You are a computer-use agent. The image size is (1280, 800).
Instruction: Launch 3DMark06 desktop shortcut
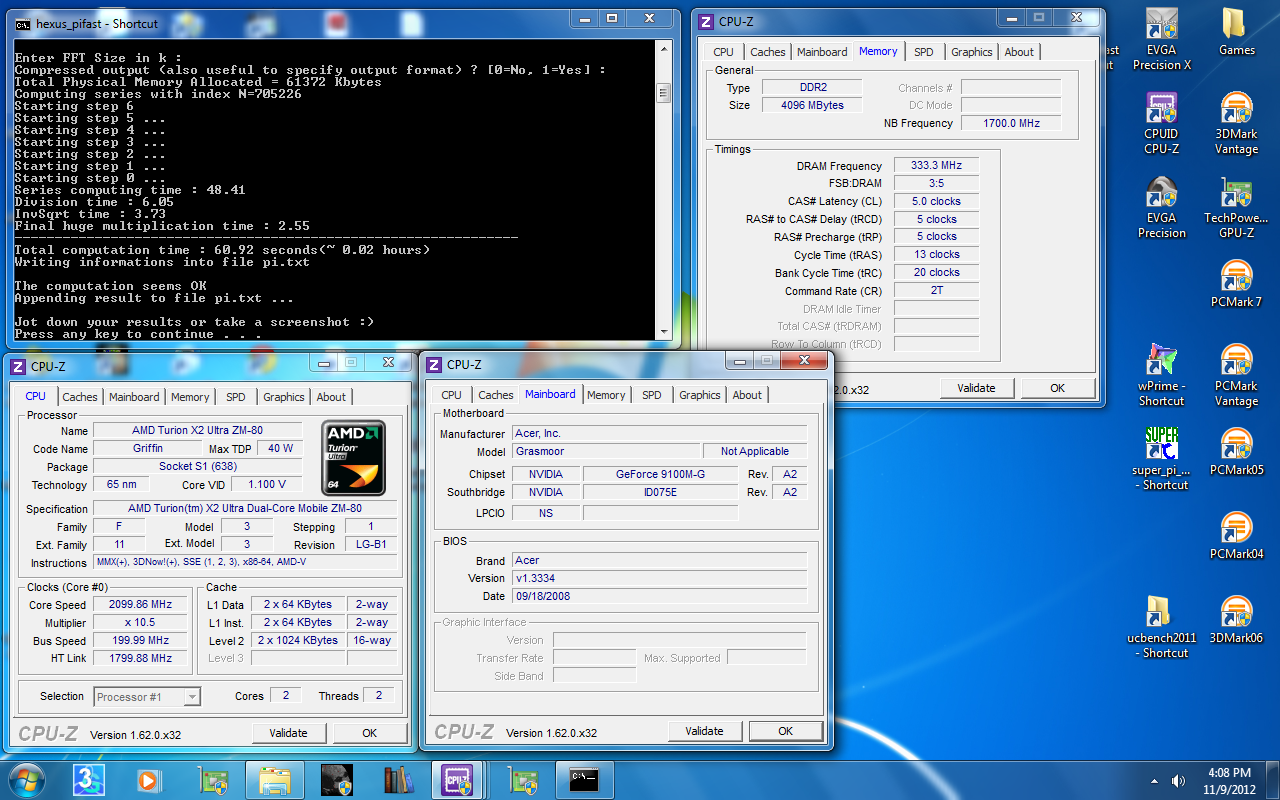(1236, 620)
